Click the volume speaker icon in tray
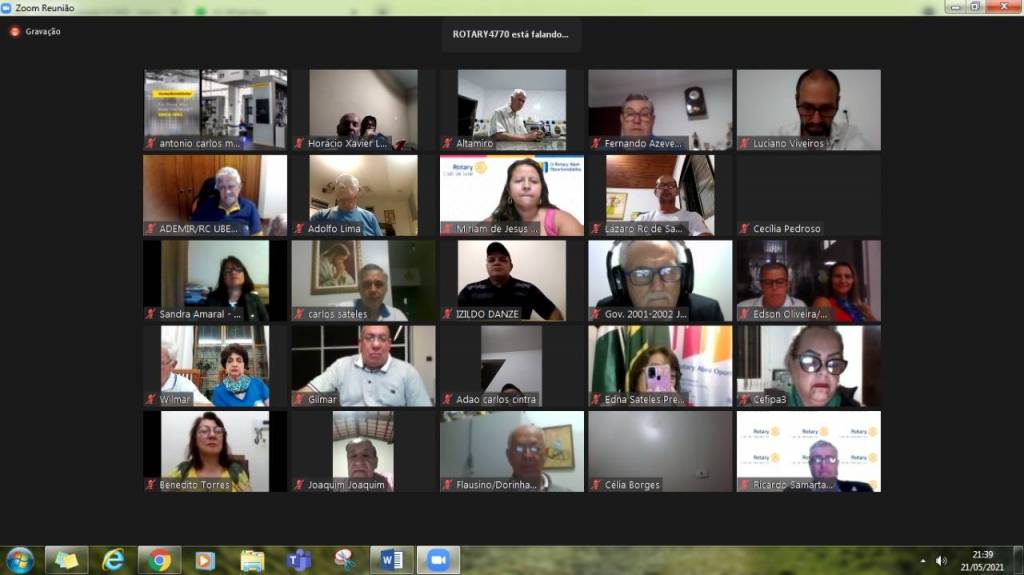This screenshot has height=575, width=1024. [941, 560]
